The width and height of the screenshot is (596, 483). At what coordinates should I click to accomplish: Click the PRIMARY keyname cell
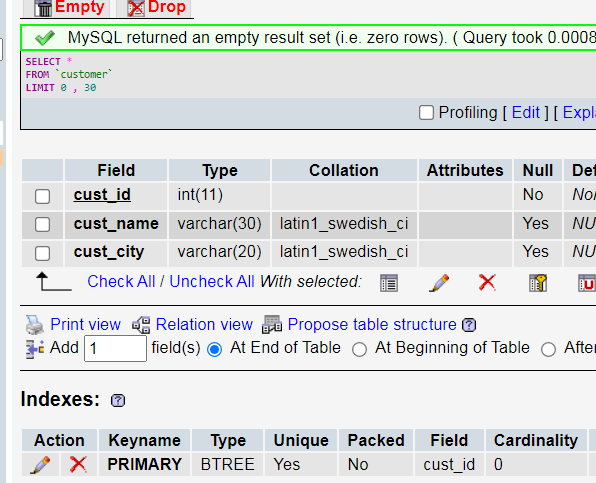[x=144, y=464]
